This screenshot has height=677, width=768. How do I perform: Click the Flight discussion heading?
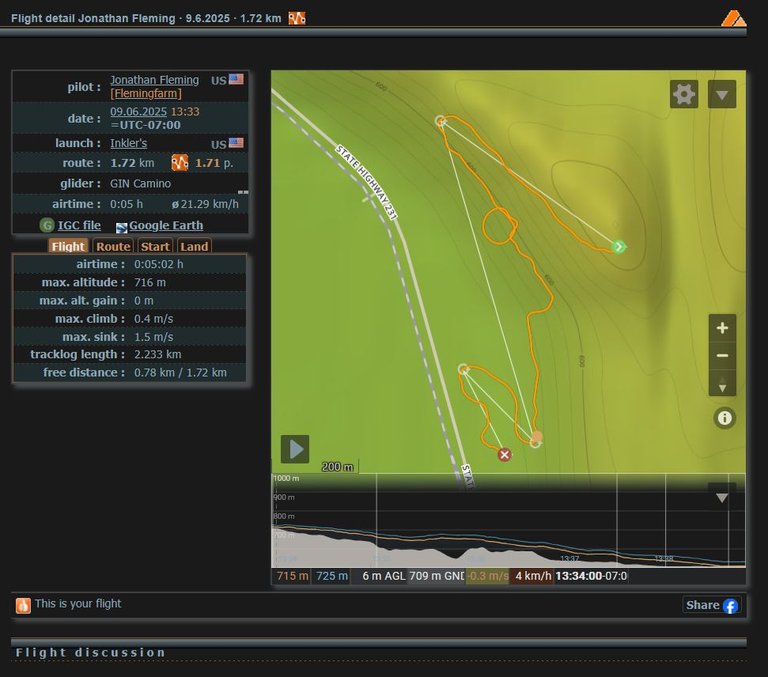[x=90, y=653]
